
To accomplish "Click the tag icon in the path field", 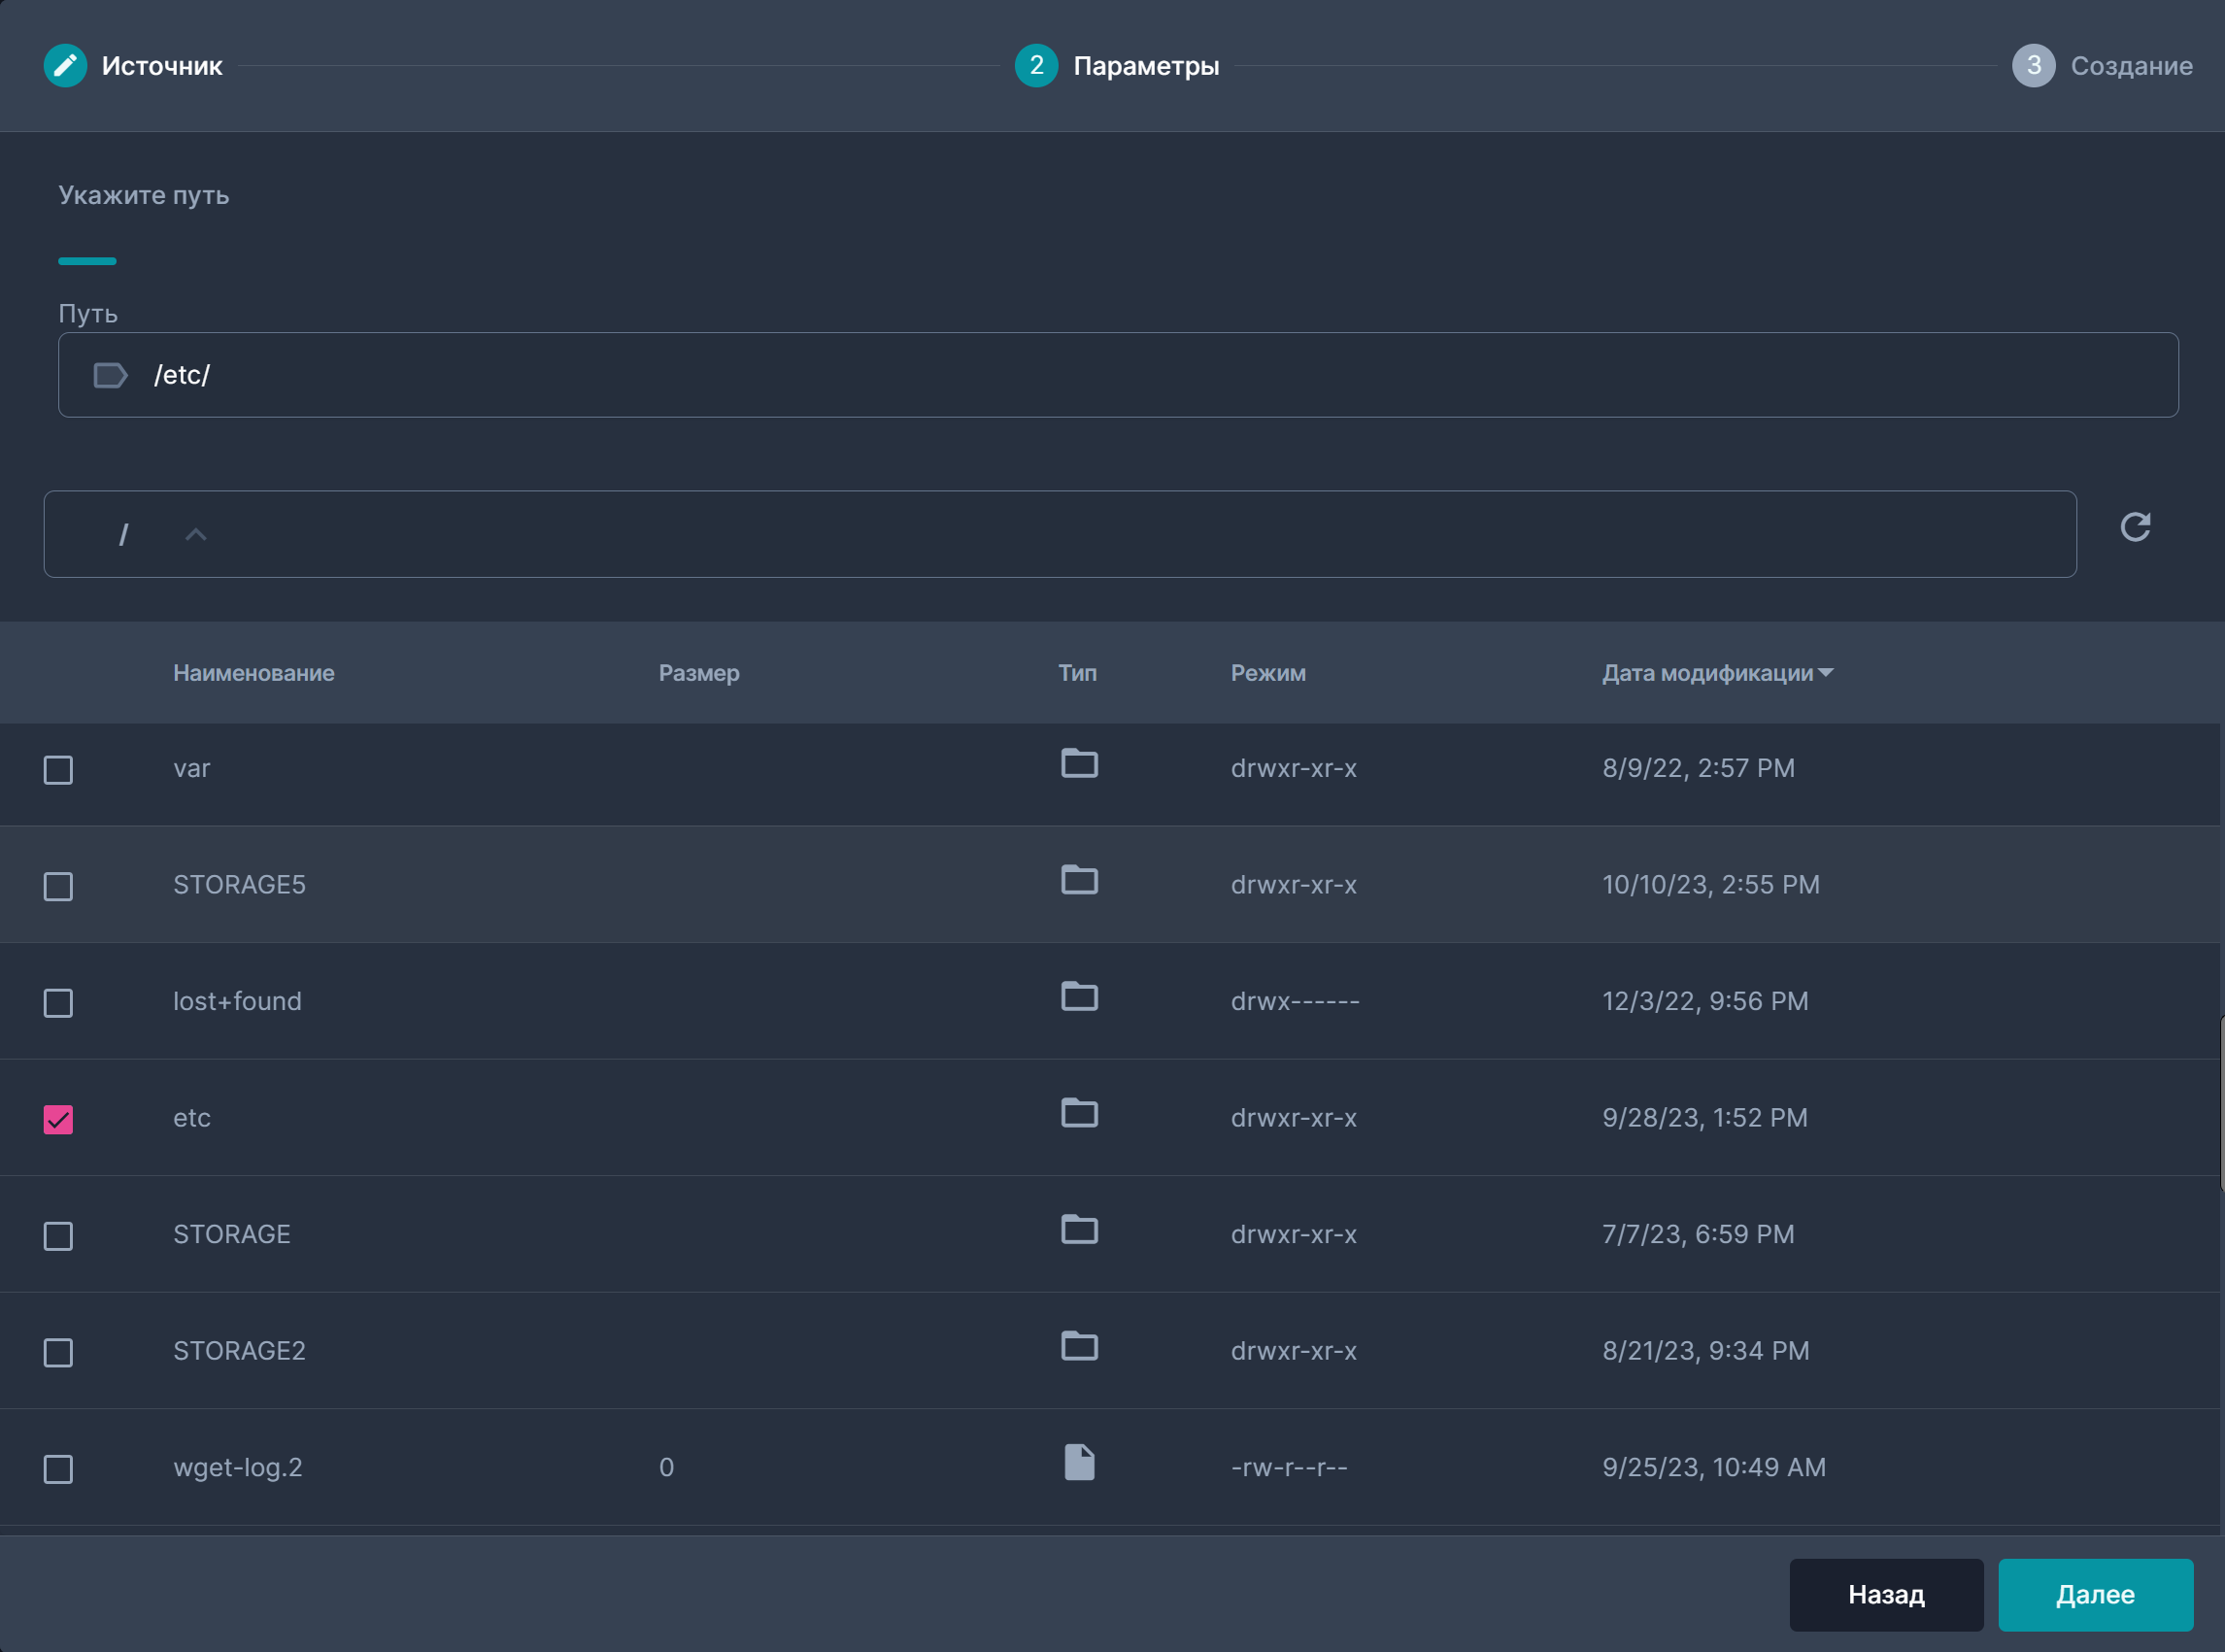I will click(x=110, y=376).
